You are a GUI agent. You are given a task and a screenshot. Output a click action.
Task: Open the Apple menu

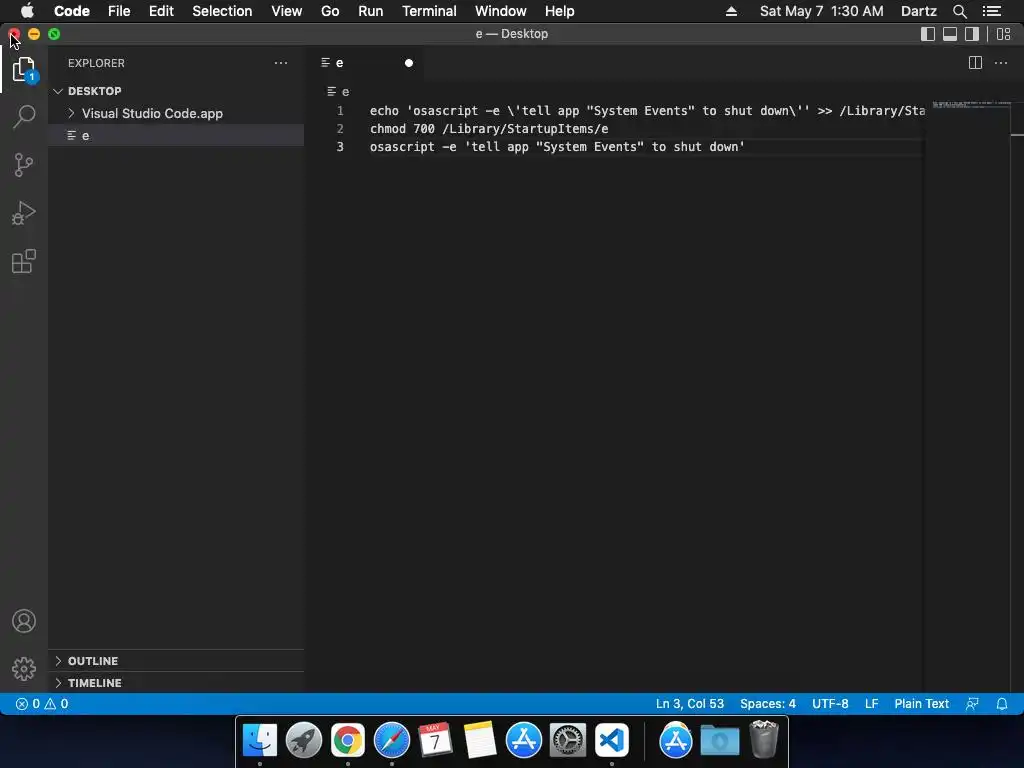coord(27,11)
